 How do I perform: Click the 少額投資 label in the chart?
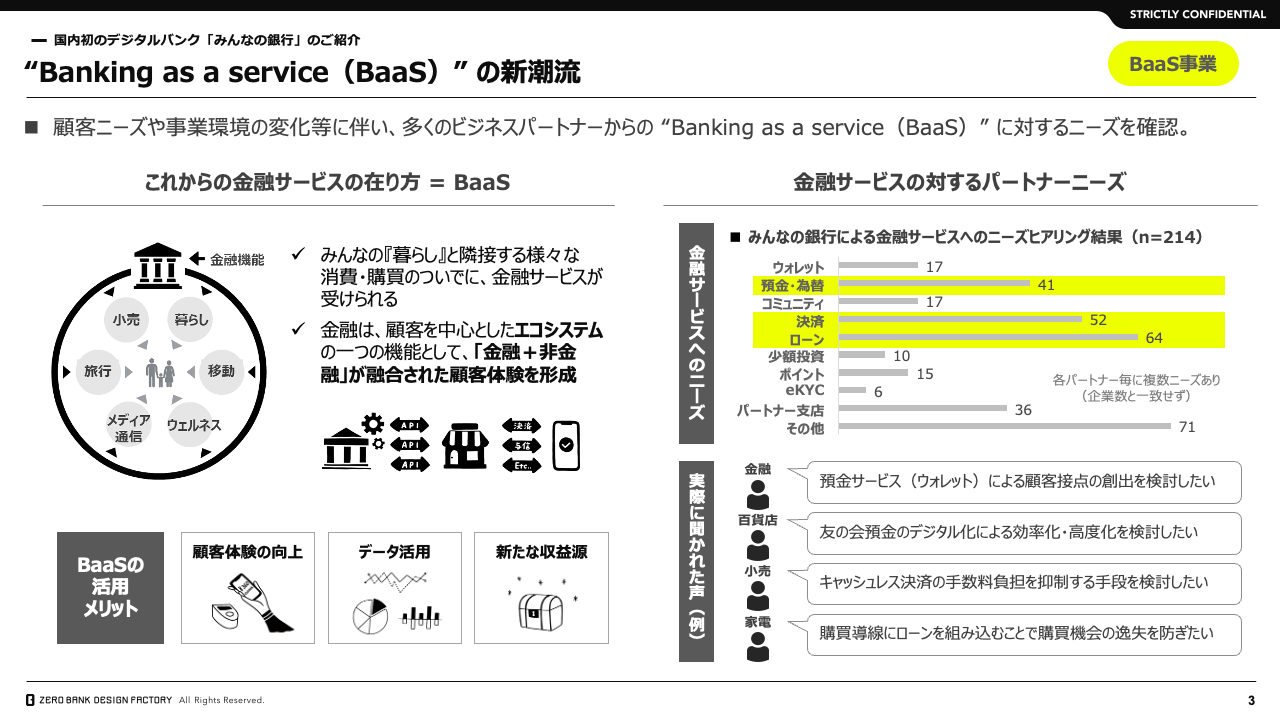pos(796,356)
